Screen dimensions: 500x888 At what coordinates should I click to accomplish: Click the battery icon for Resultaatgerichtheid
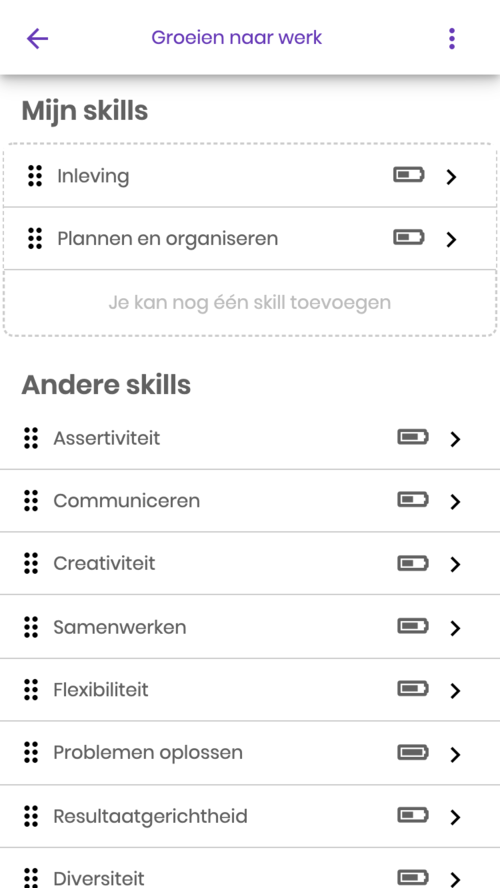(413, 816)
